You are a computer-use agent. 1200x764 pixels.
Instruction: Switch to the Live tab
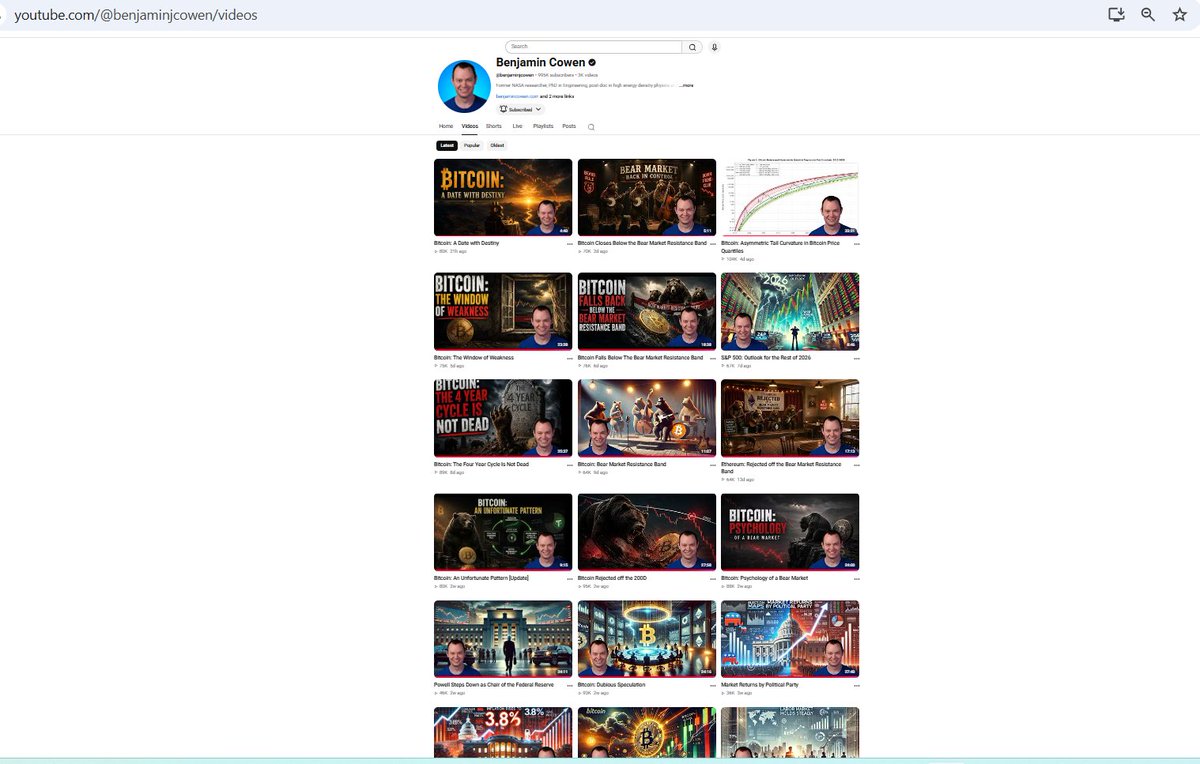[x=517, y=127]
